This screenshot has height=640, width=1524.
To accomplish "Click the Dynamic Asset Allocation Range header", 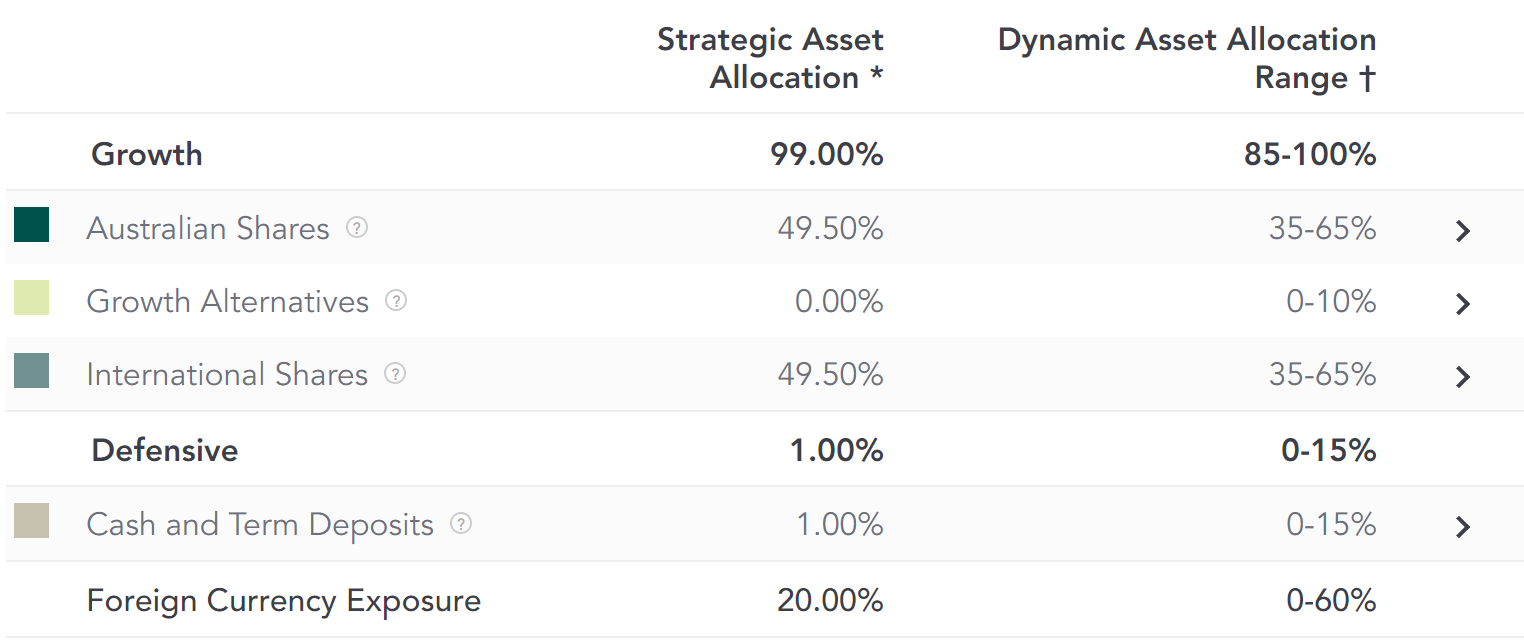I will click(x=1187, y=59).
